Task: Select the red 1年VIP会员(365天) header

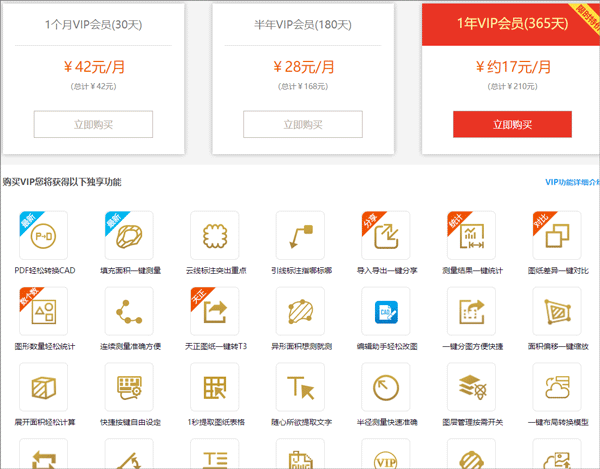Action: tap(512, 24)
